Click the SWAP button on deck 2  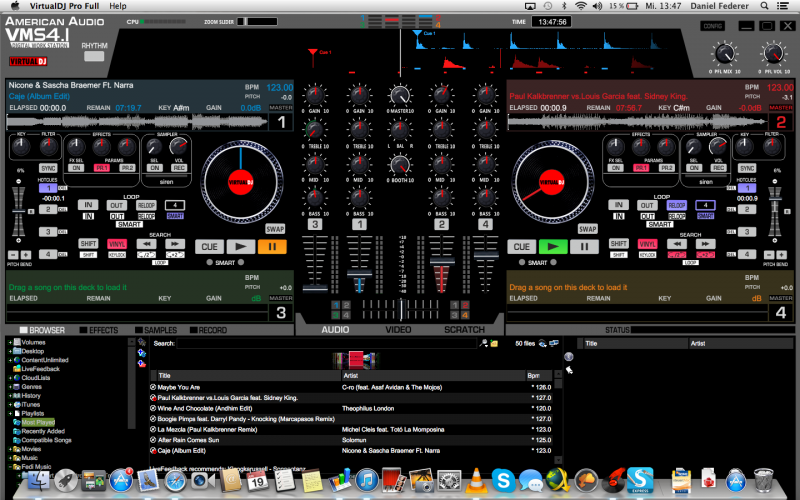587,229
